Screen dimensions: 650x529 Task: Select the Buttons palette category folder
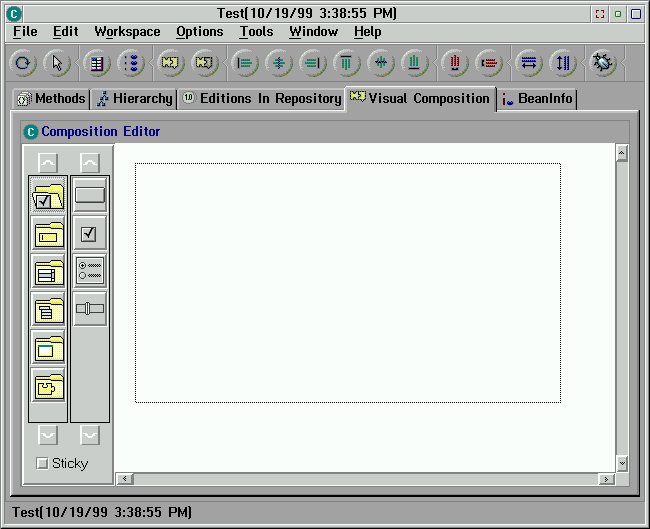click(x=48, y=197)
